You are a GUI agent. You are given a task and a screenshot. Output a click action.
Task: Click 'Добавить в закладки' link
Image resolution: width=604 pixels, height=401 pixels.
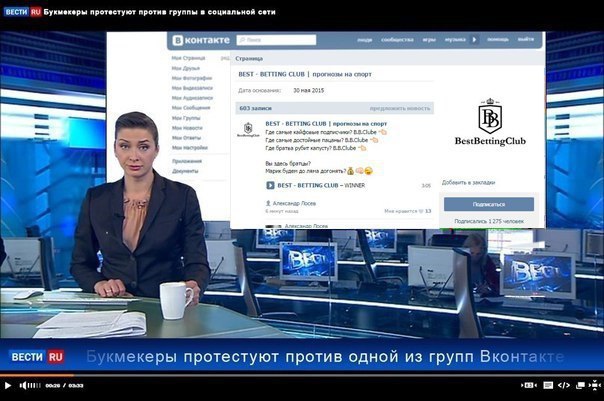(468, 183)
